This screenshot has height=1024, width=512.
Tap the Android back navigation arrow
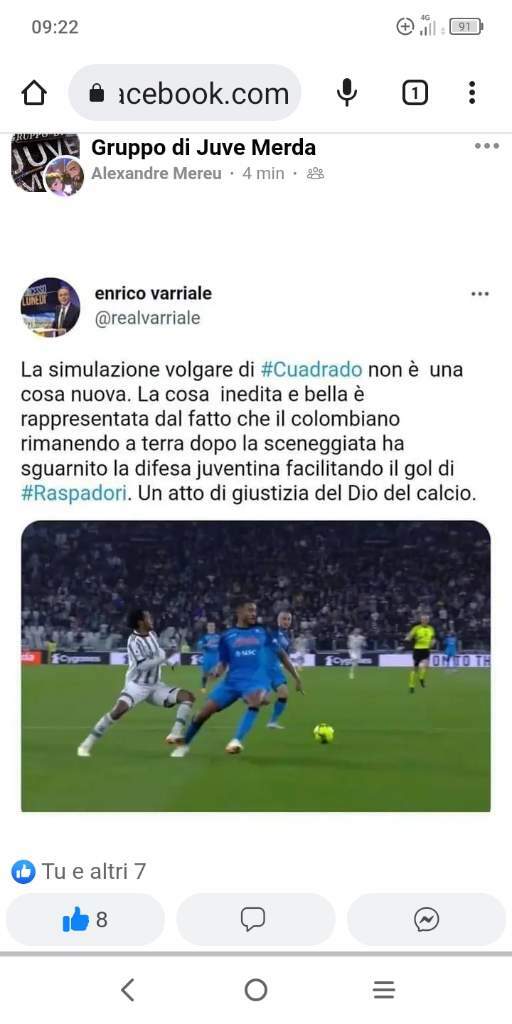[128, 990]
